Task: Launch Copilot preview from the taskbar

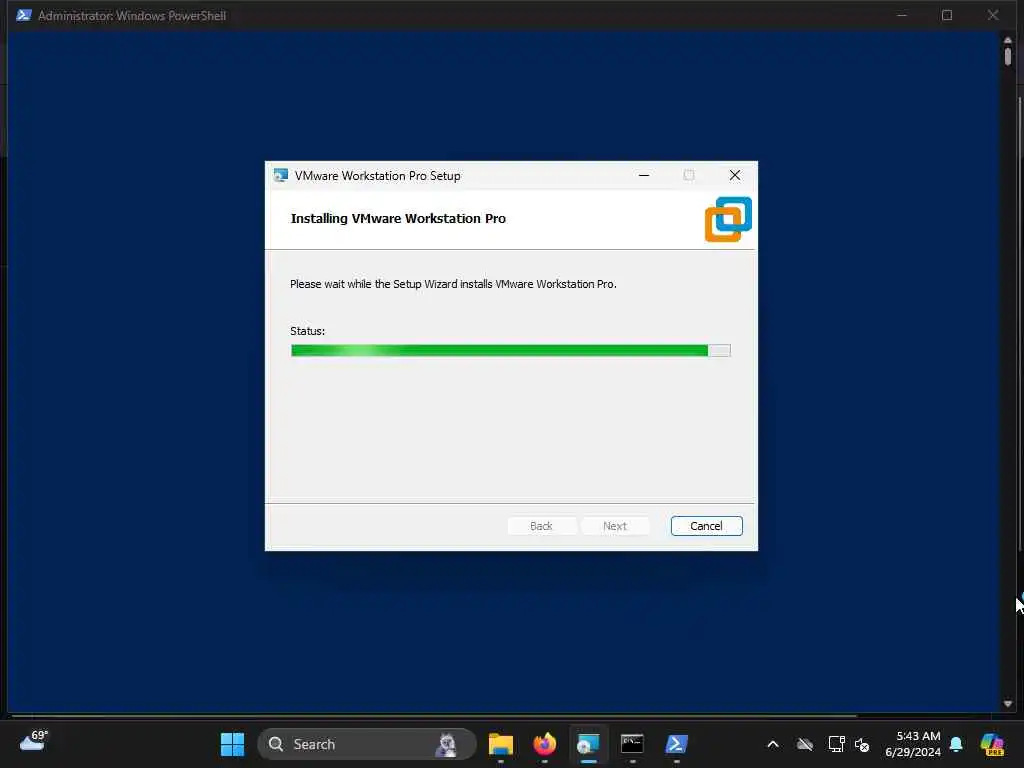Action: coord(992,744)
